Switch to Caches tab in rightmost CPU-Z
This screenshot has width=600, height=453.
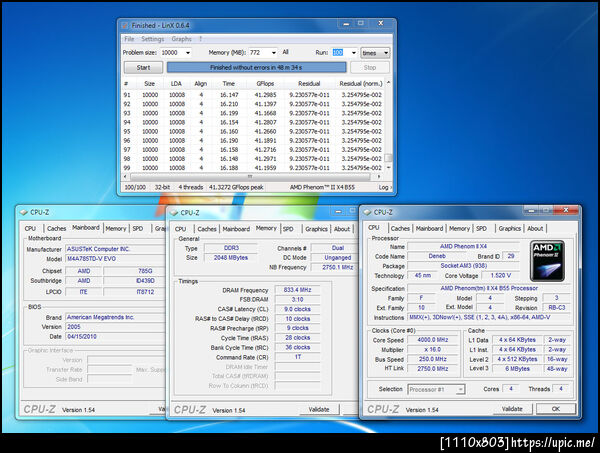click(x=400, y=229)
